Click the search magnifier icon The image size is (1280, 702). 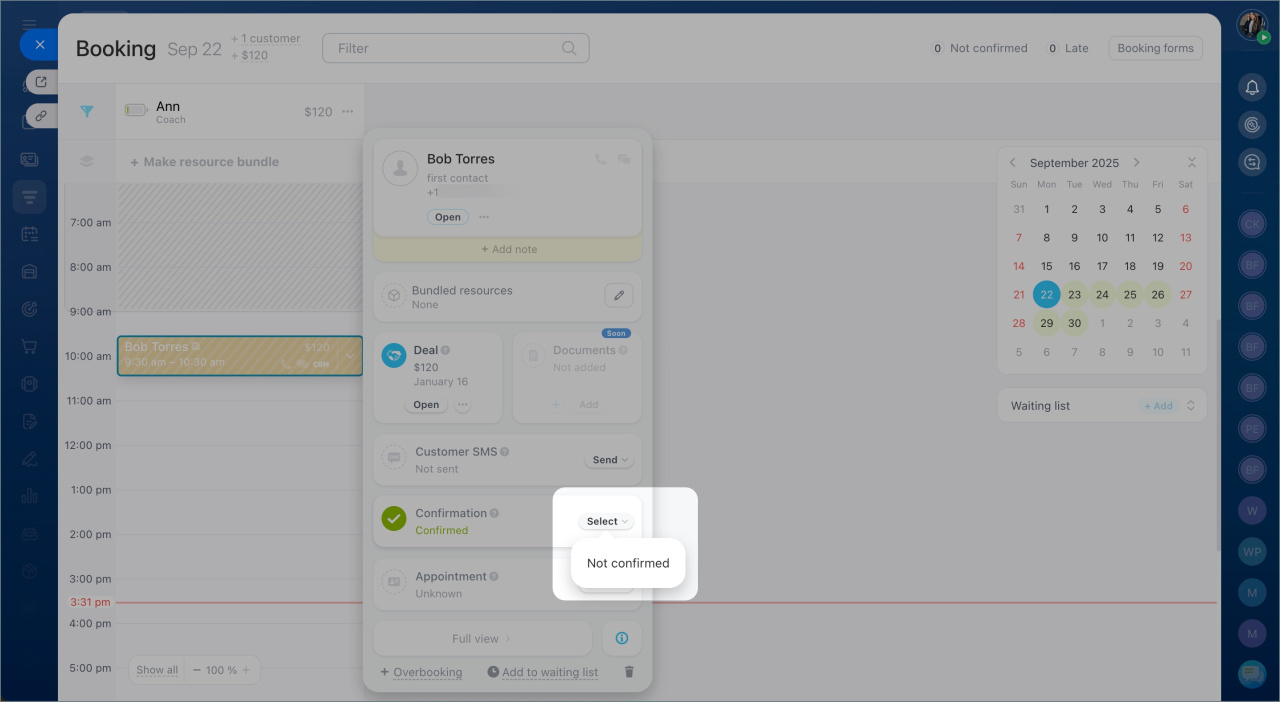569,48
